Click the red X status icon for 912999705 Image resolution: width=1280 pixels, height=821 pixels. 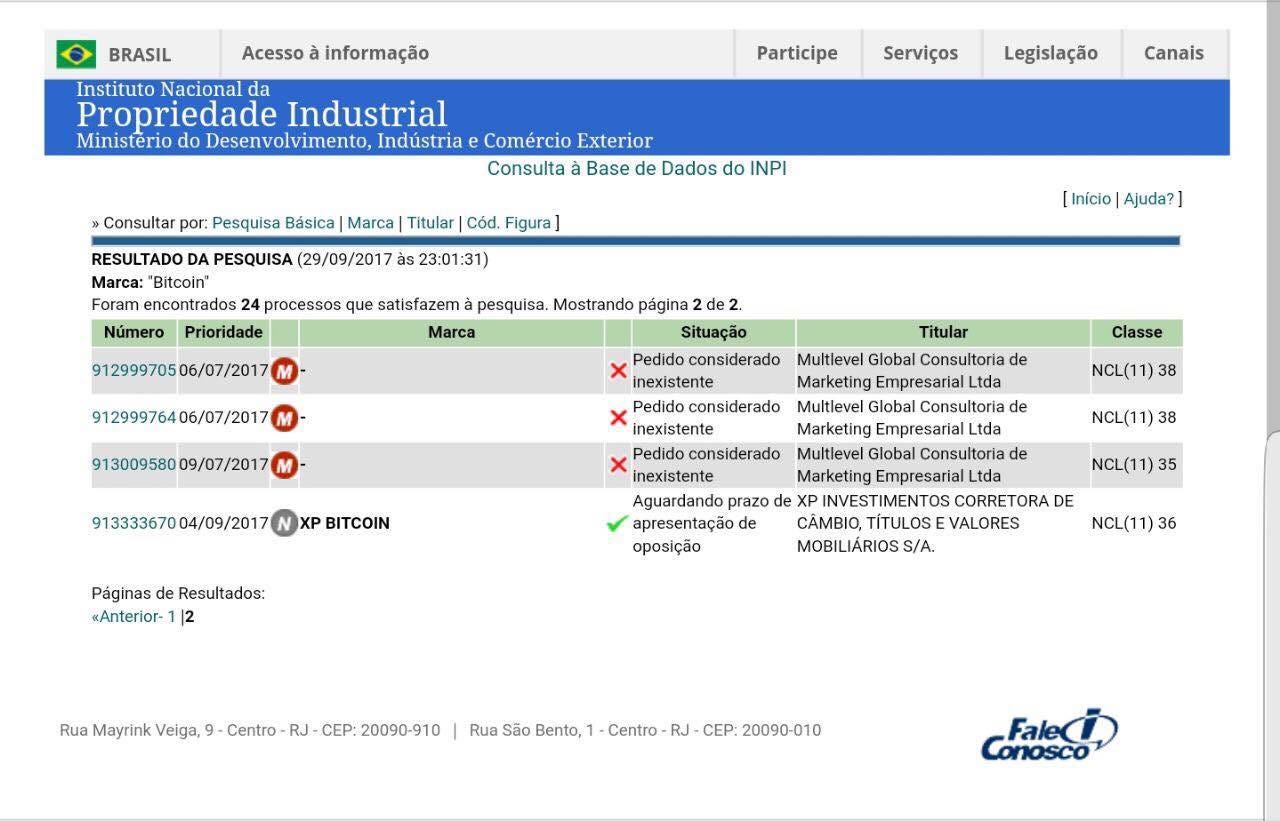pos(618,371)
